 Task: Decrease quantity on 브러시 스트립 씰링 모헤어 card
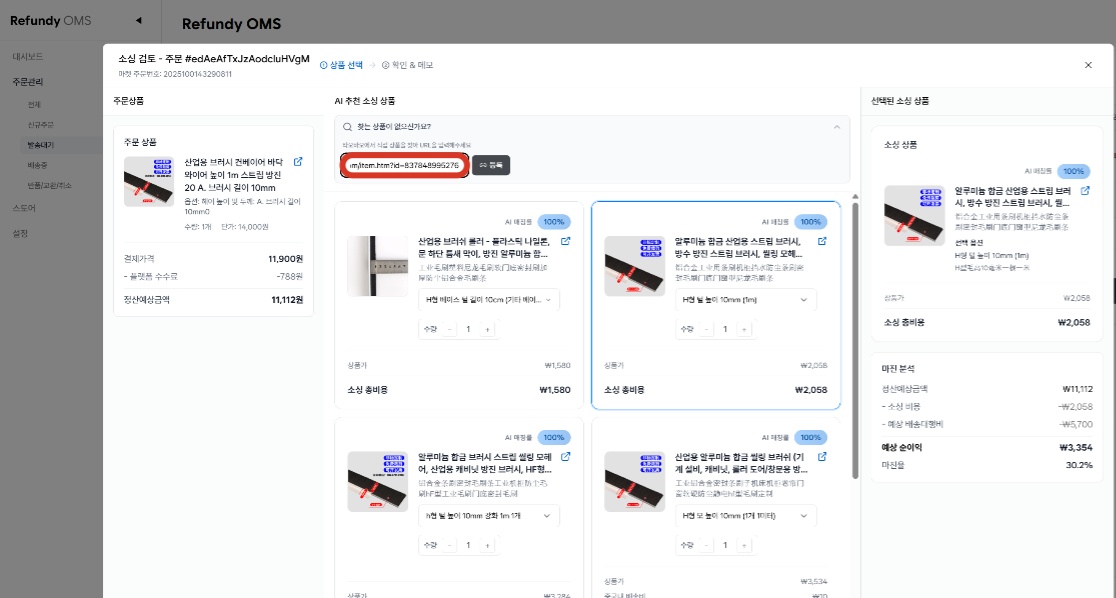pos(449,545)
